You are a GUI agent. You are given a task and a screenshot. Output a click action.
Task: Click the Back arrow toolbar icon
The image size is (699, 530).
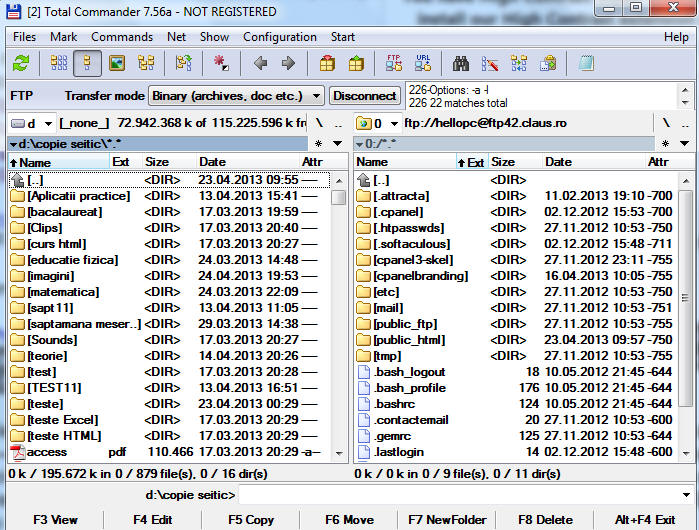click(x=261, y=64)
